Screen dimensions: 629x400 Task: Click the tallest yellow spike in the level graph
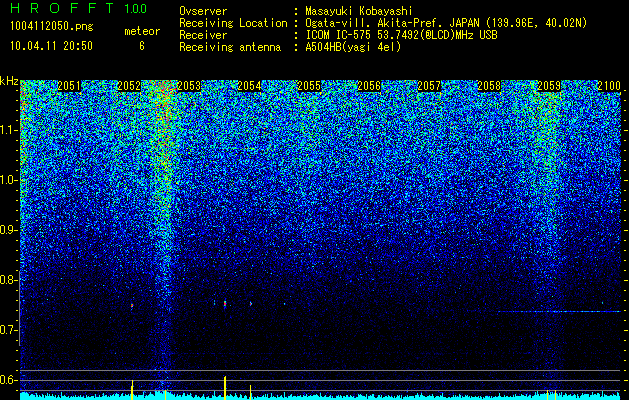click(225, 388)
